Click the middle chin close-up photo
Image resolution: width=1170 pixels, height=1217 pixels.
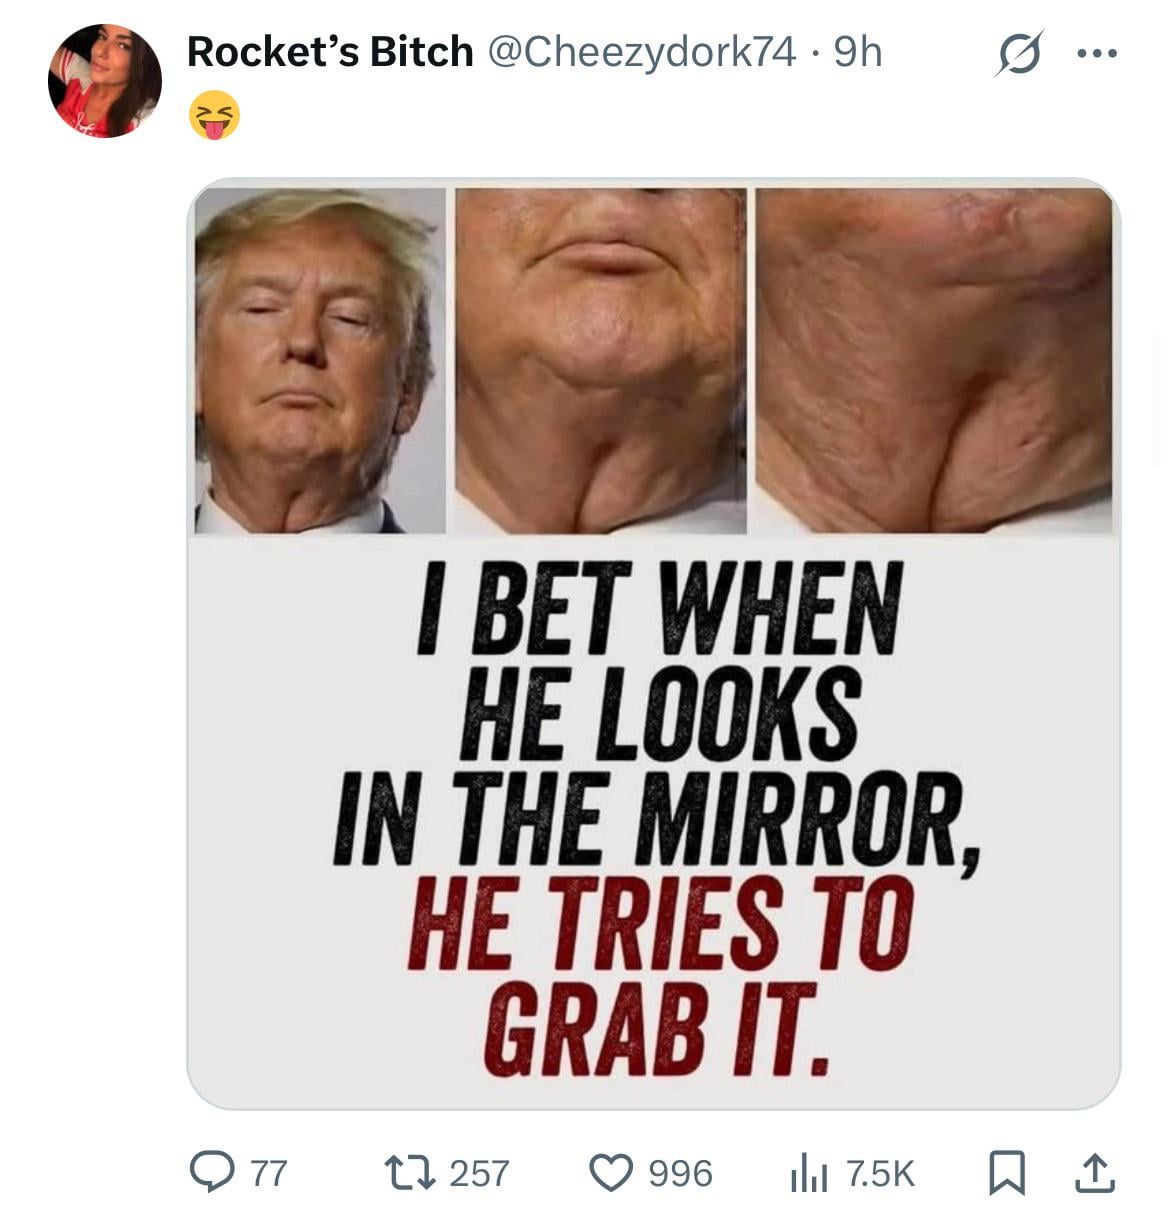(x=600, y=360)
